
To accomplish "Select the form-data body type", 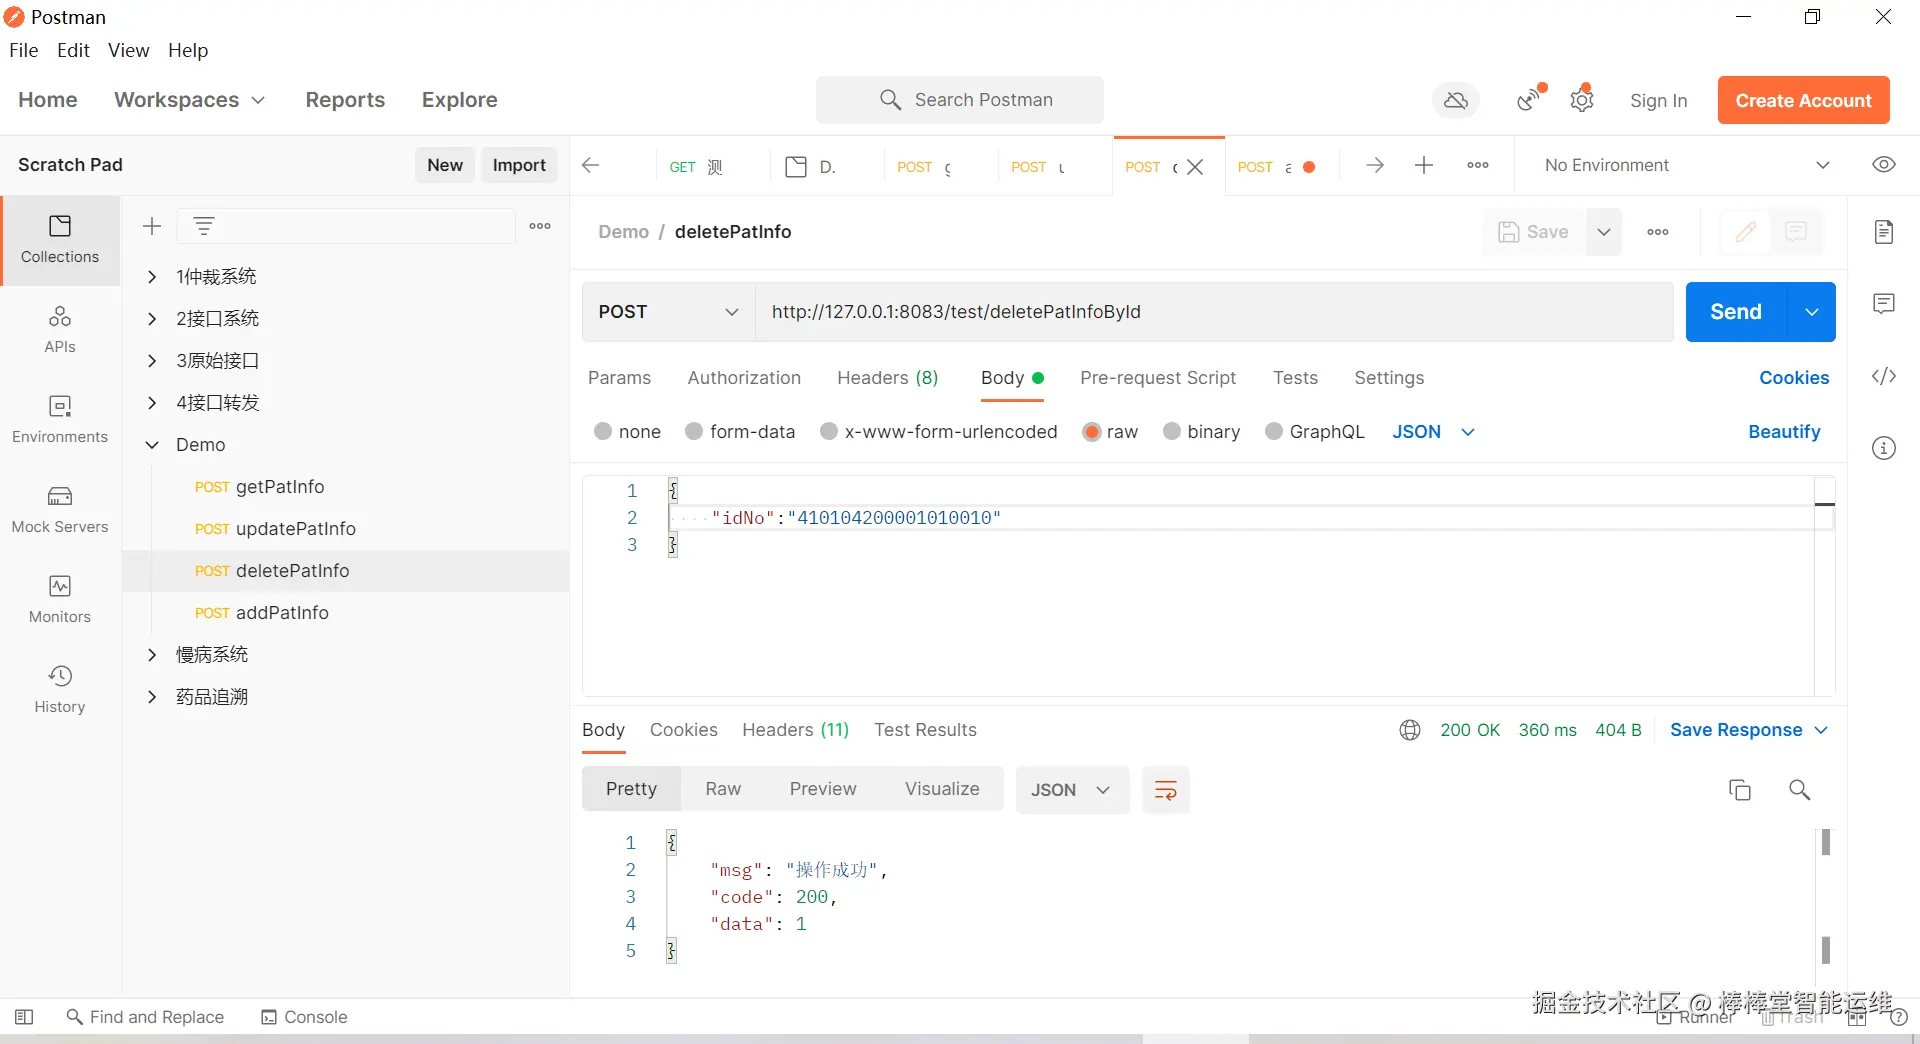I will click(x=694, y=432).
